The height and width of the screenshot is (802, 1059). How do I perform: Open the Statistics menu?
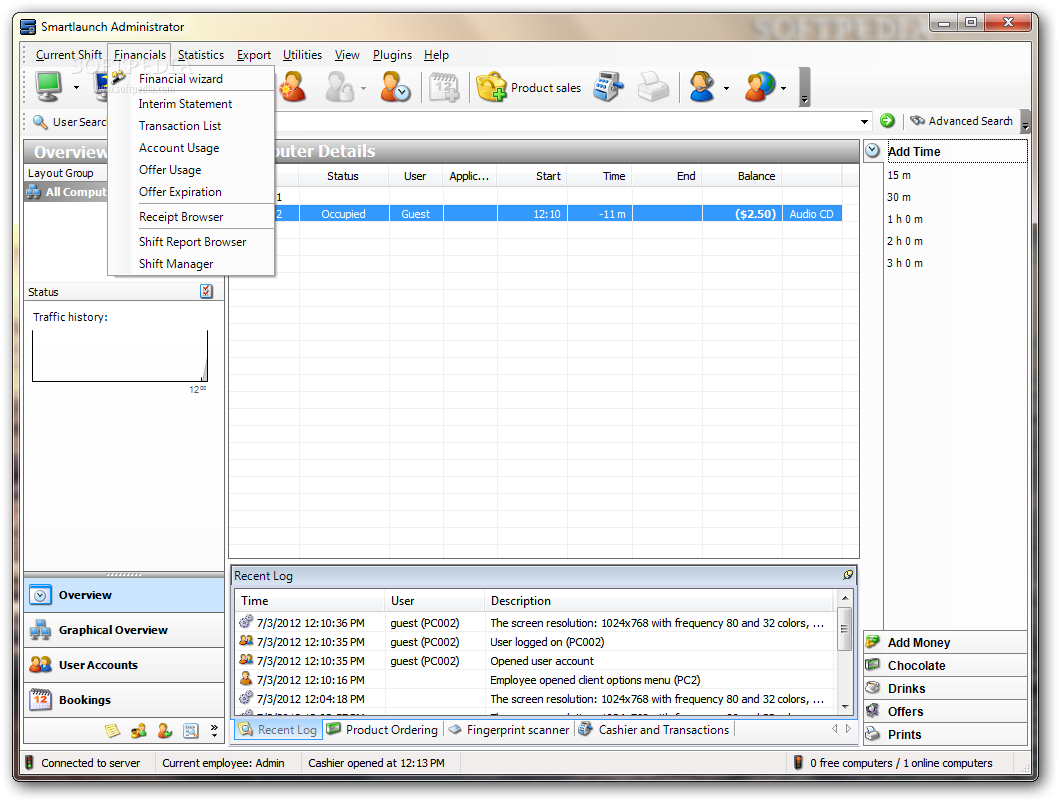tap(201, 55)
